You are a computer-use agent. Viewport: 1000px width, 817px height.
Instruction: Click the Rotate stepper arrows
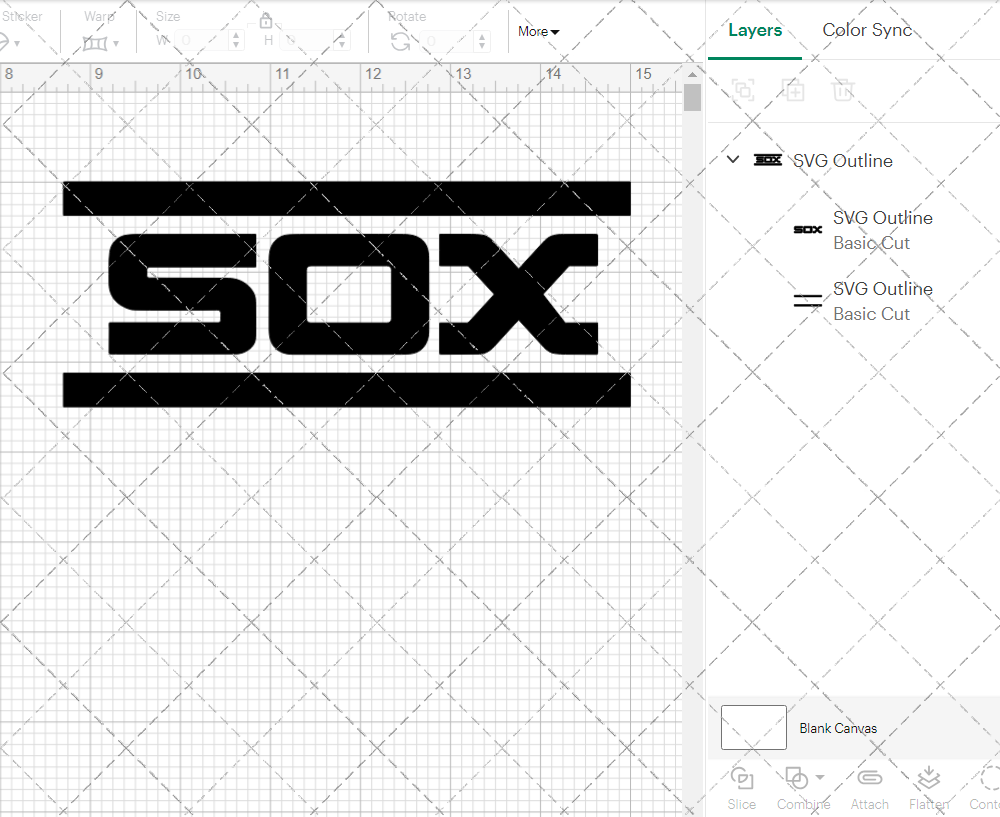coord(482,41)
